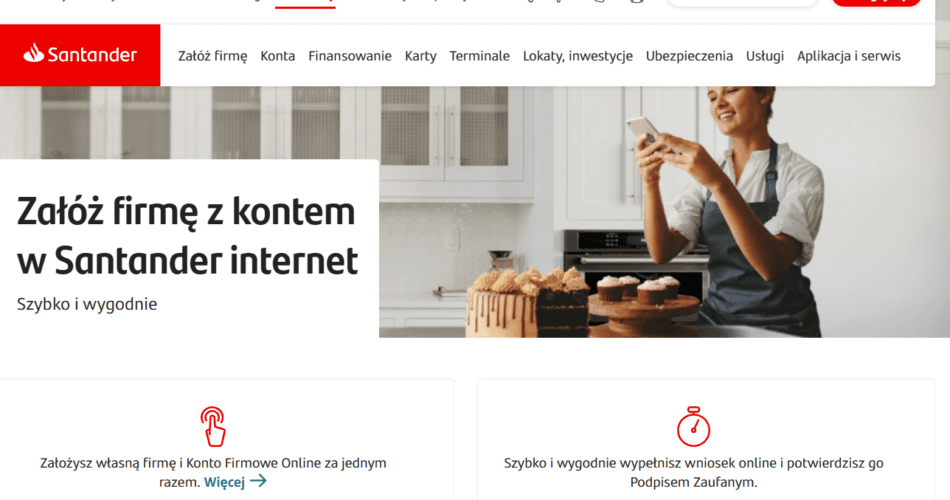Open the Terminale menu item
The width and height of the screenshot is (950, 500).
[479, 56]
